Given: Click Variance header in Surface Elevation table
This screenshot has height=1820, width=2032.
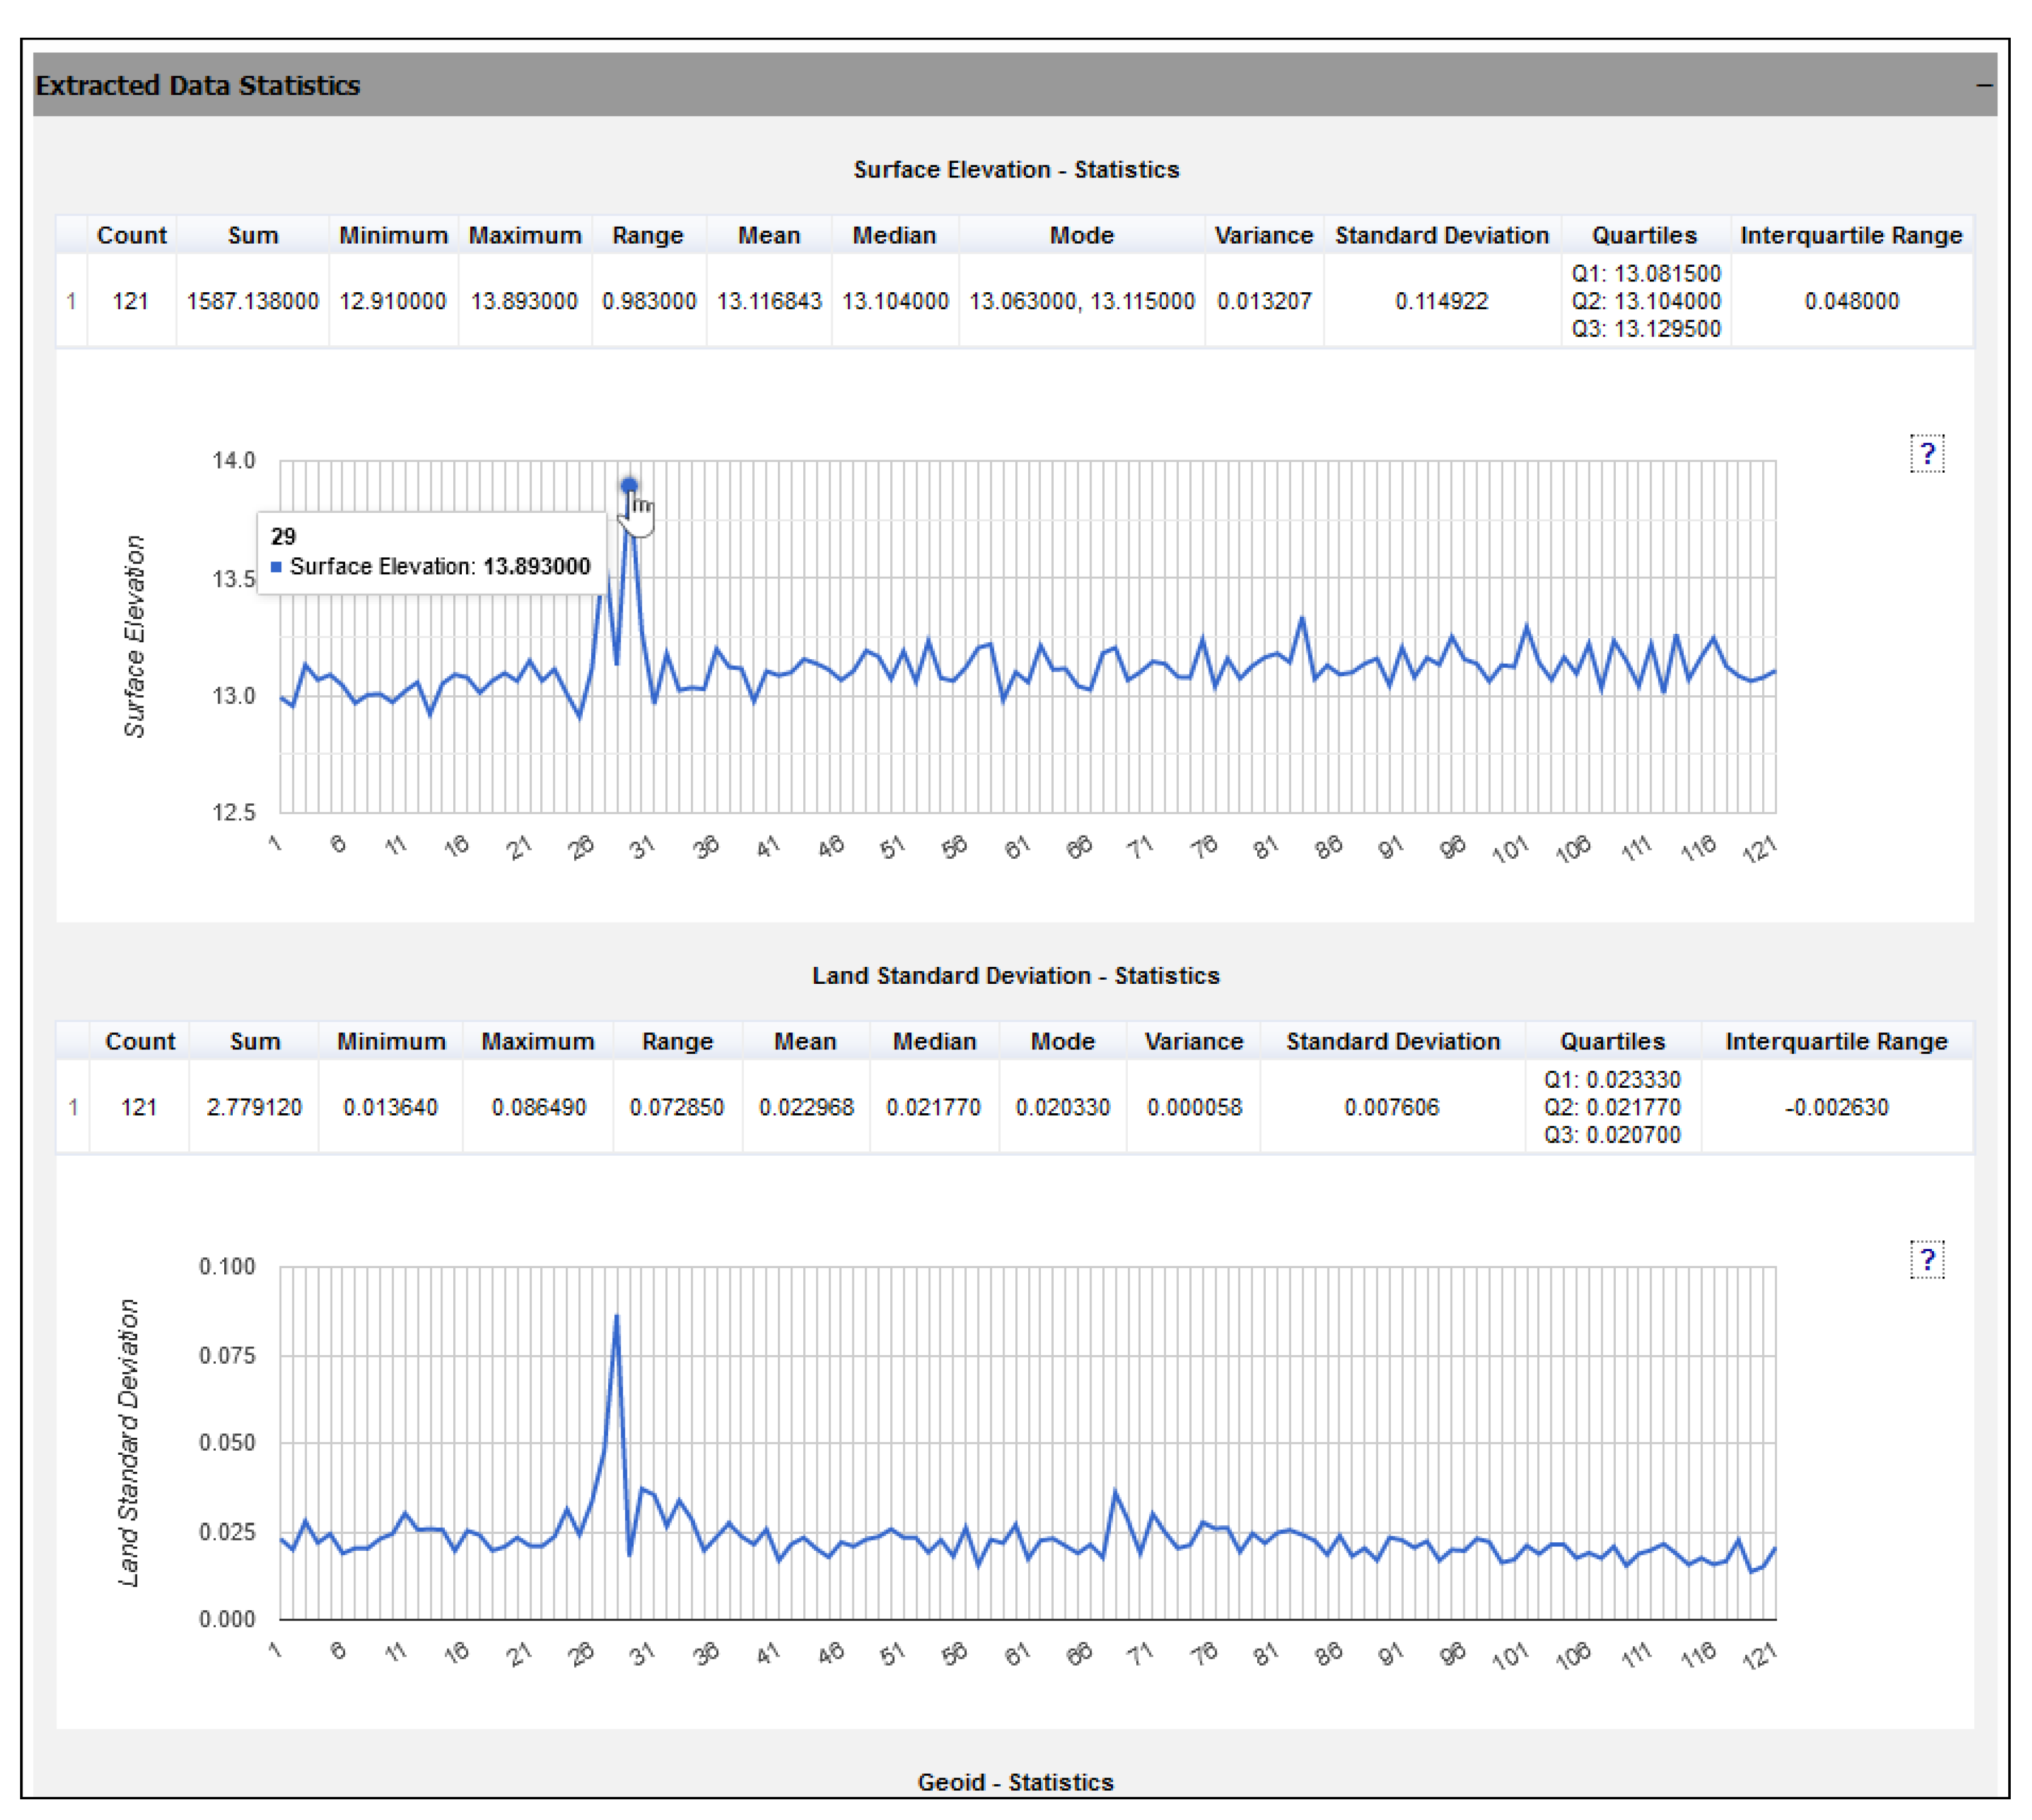Looking at the screenshot, I should [x=1264, y=235].
